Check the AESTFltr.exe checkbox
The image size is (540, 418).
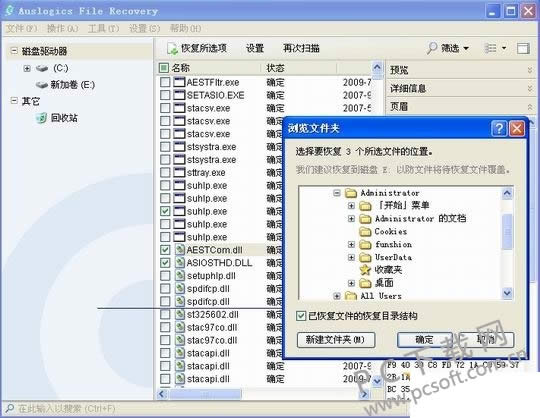(x=165, y=82)
